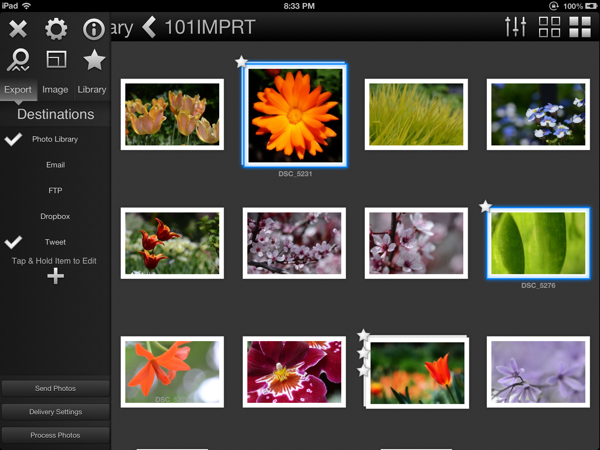Enable the Dropbox destination

[x=55, y=216]
